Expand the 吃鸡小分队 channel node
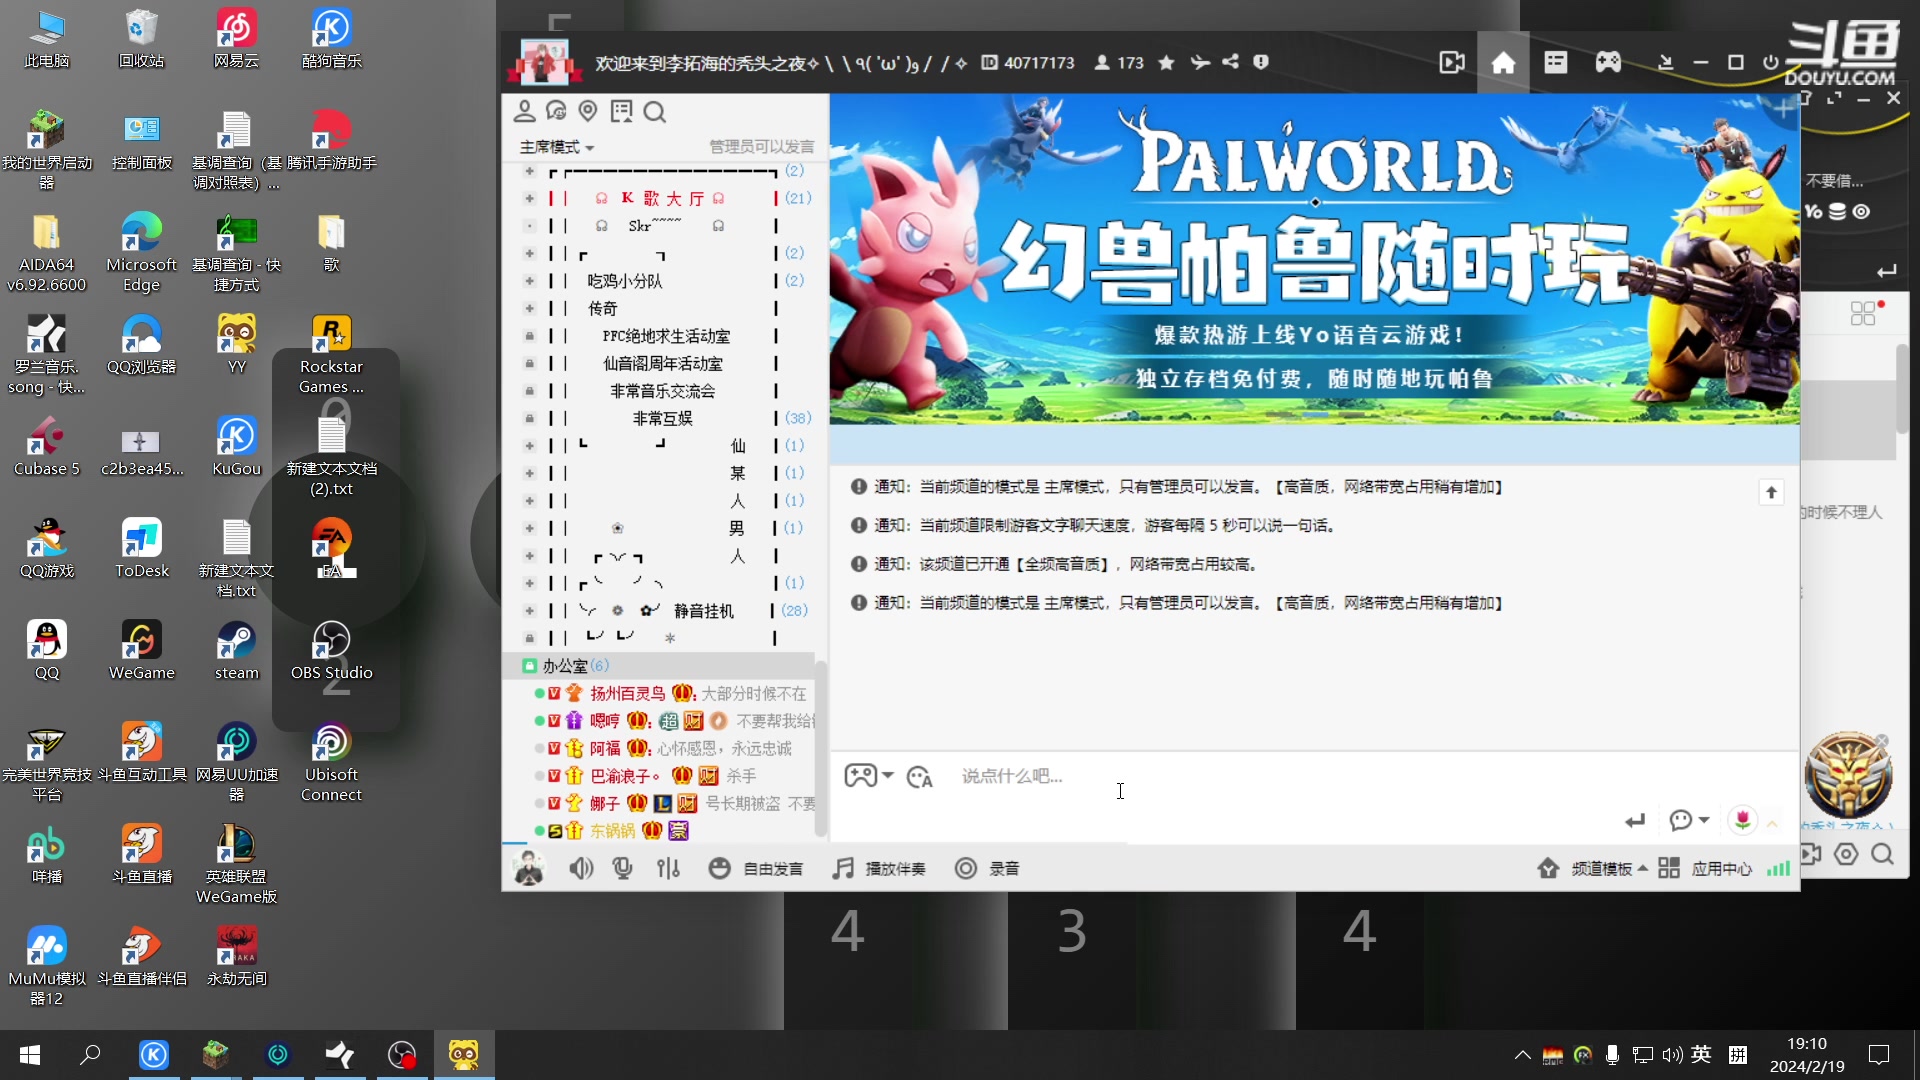Image resolution: width=1920 pixels, height=1080 pixels. coord(529,281)
